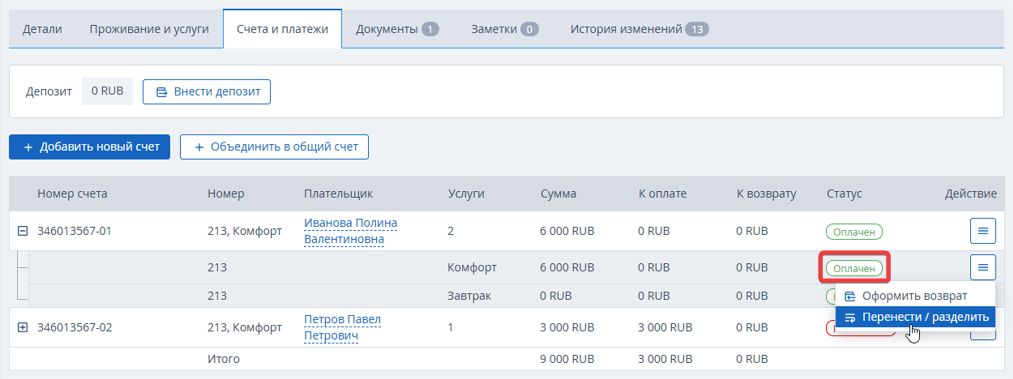Open the action menu for Комфорт service row
Image resolution: width=1013 pixels, height=379 pixels.
click(x=983, y=267)
